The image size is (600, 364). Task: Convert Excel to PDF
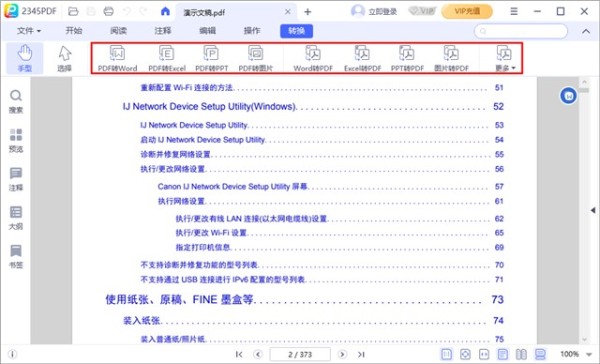coord(362,59)
